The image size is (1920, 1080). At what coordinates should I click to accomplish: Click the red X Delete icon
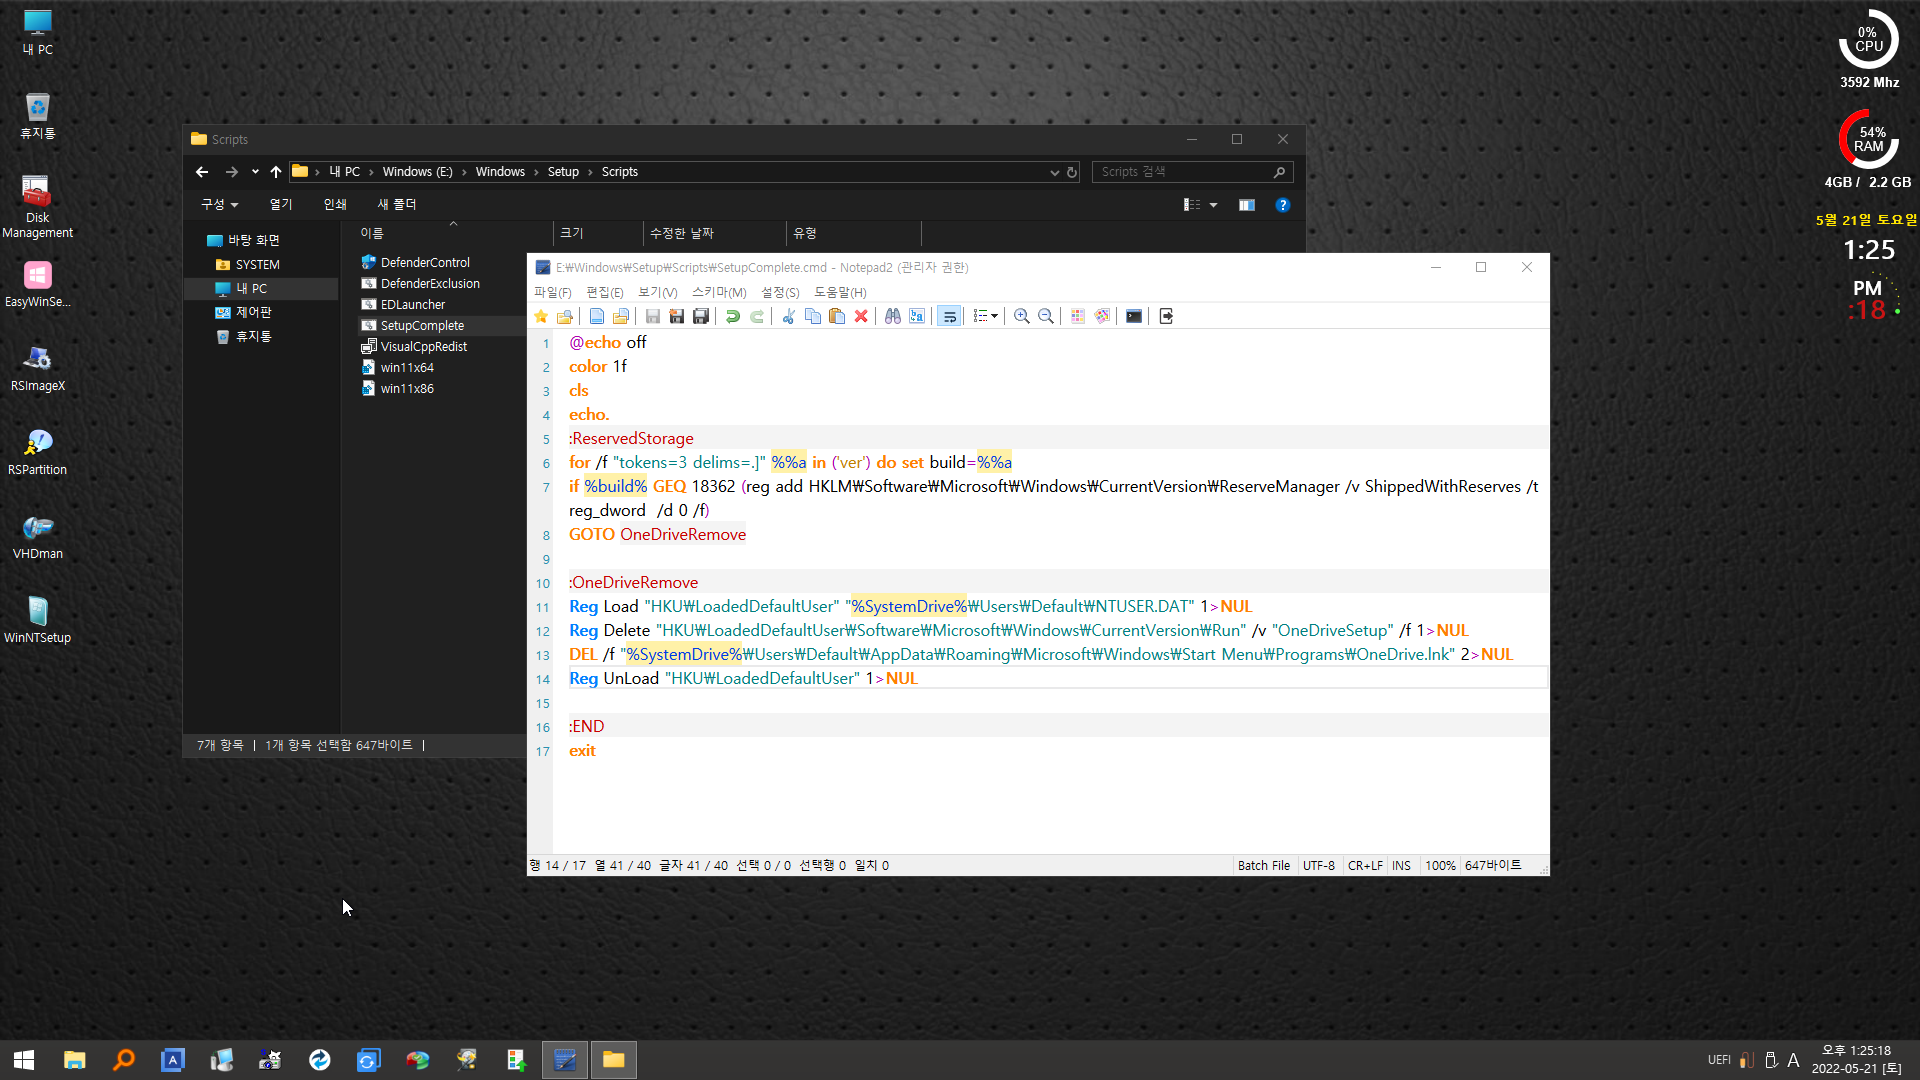point(861,316)
